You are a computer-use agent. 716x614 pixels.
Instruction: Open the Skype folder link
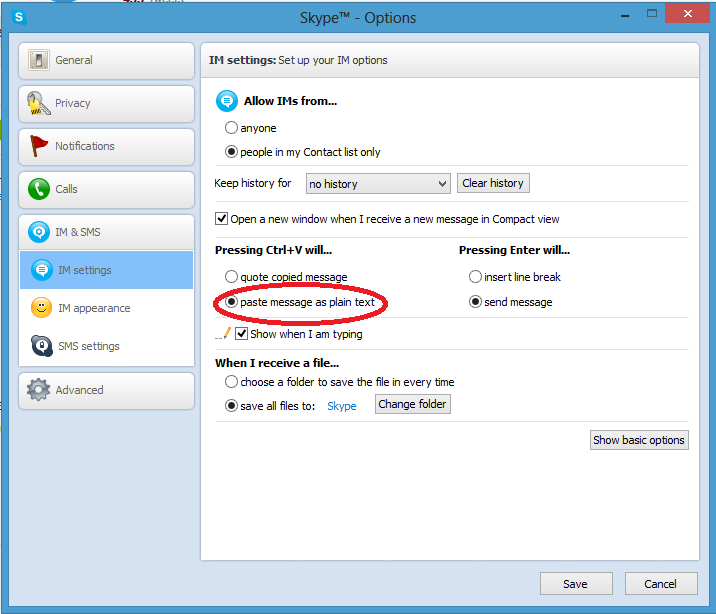click(x=342, y=406)
